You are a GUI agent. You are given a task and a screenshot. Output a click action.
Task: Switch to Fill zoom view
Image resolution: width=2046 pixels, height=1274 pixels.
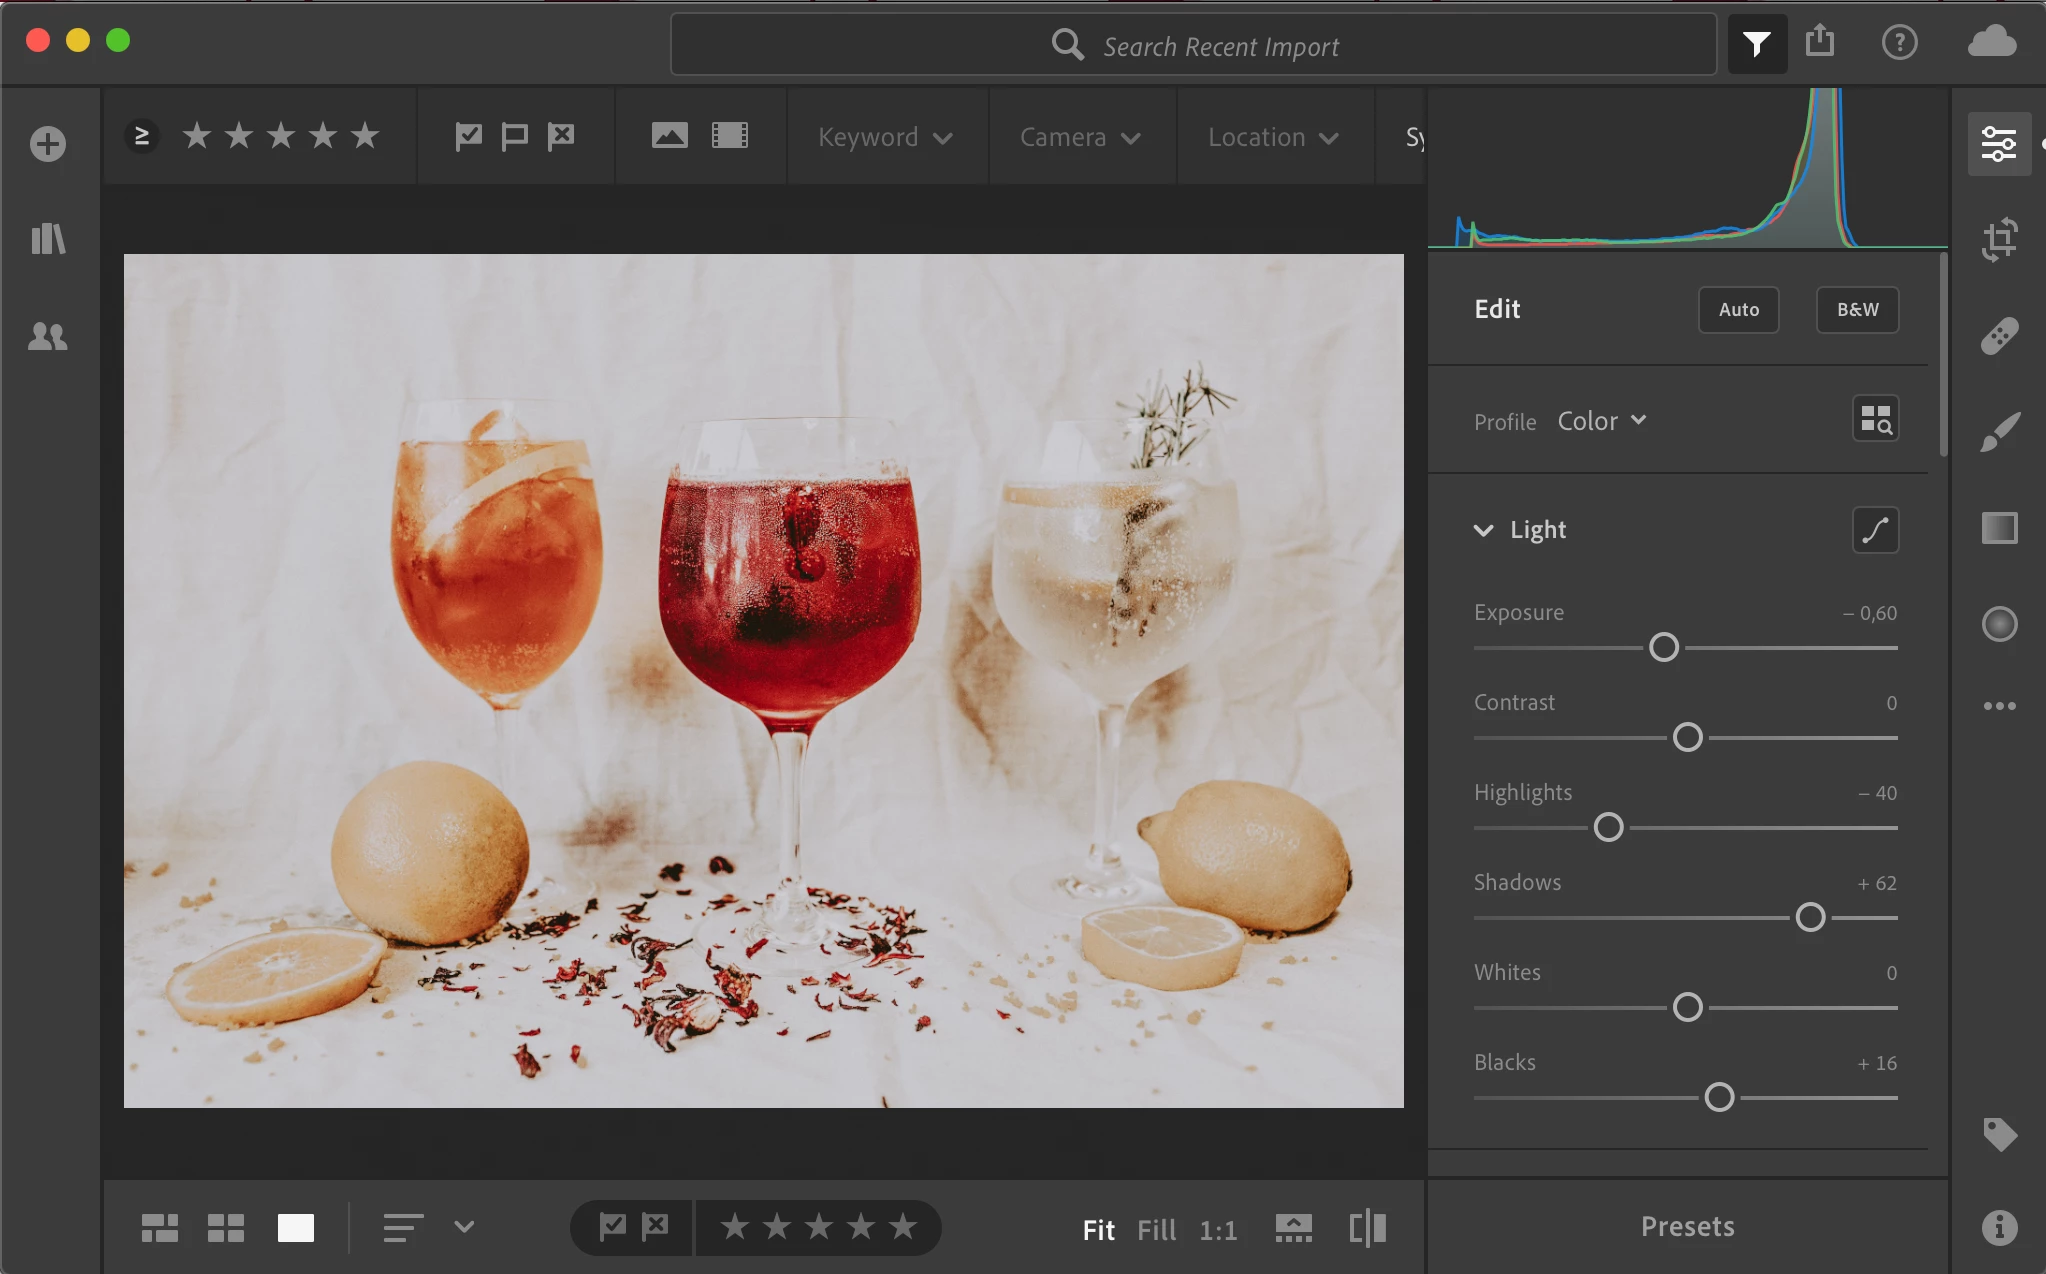click(x=1156, y=1230)
